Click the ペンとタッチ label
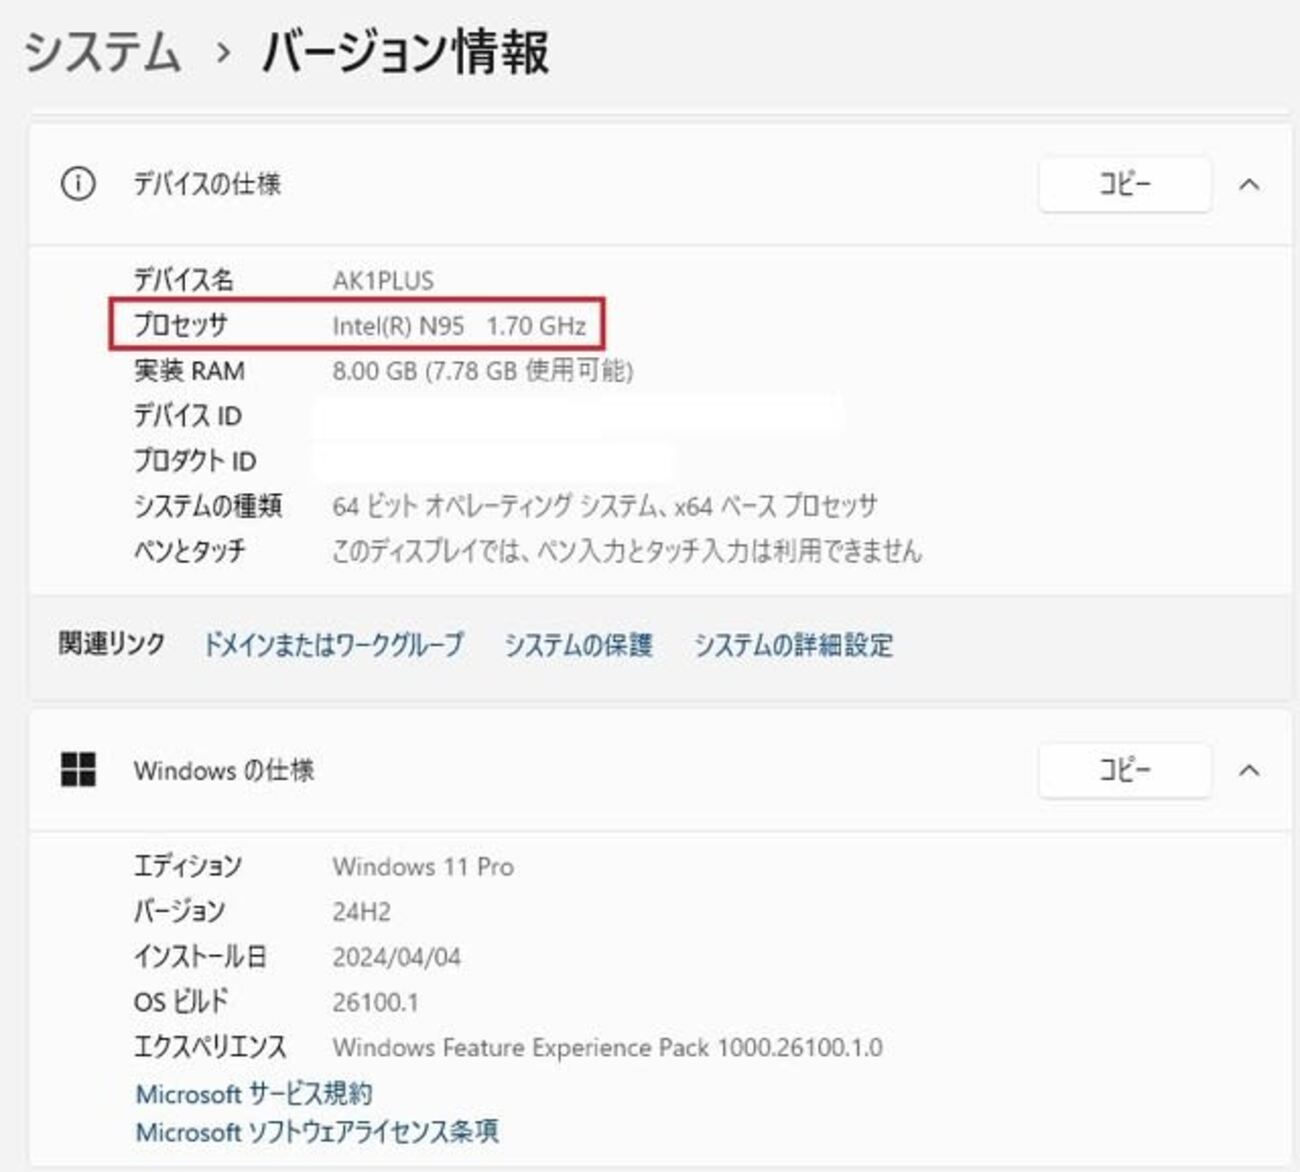Viewport: 1300px width, 1172px height. point(190,551)
